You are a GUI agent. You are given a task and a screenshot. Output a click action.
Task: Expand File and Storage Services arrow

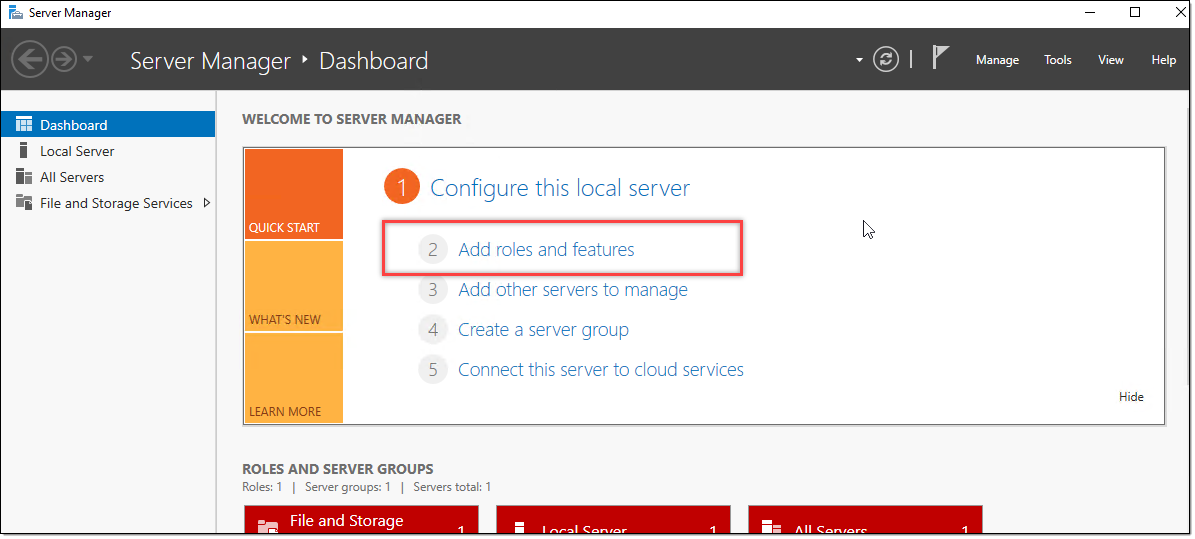pos(207,203)
